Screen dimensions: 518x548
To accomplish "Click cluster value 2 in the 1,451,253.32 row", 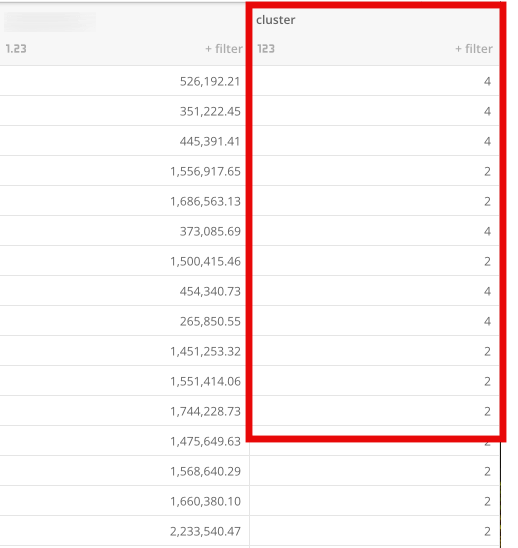I will pos(488,352).
